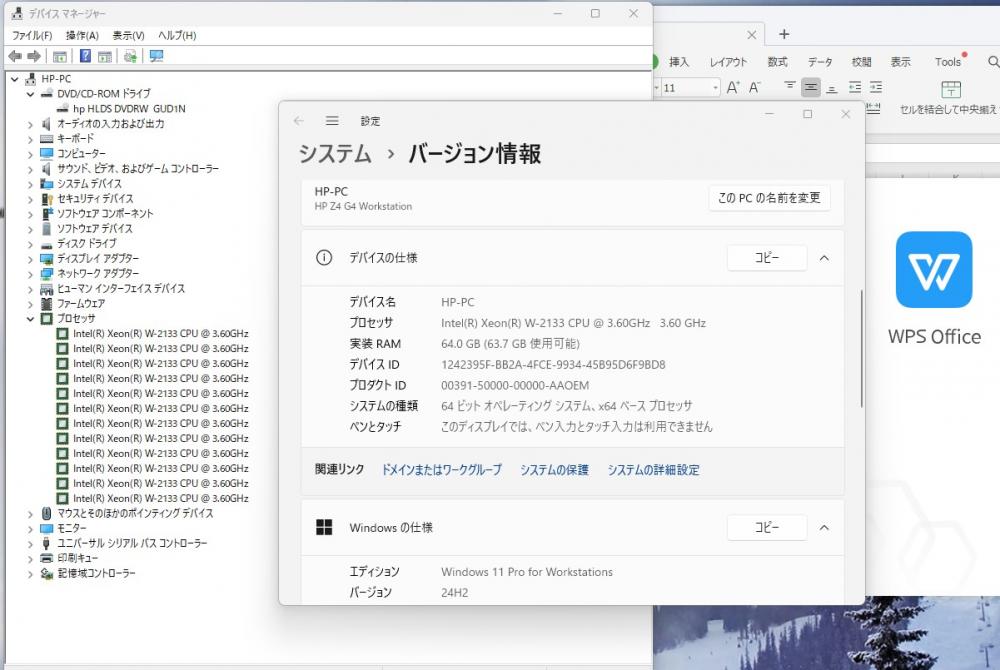This screenshot has width=1000, height=670.
Task: Collapse the プロセッサ category
Action: [x=30, y=319]
